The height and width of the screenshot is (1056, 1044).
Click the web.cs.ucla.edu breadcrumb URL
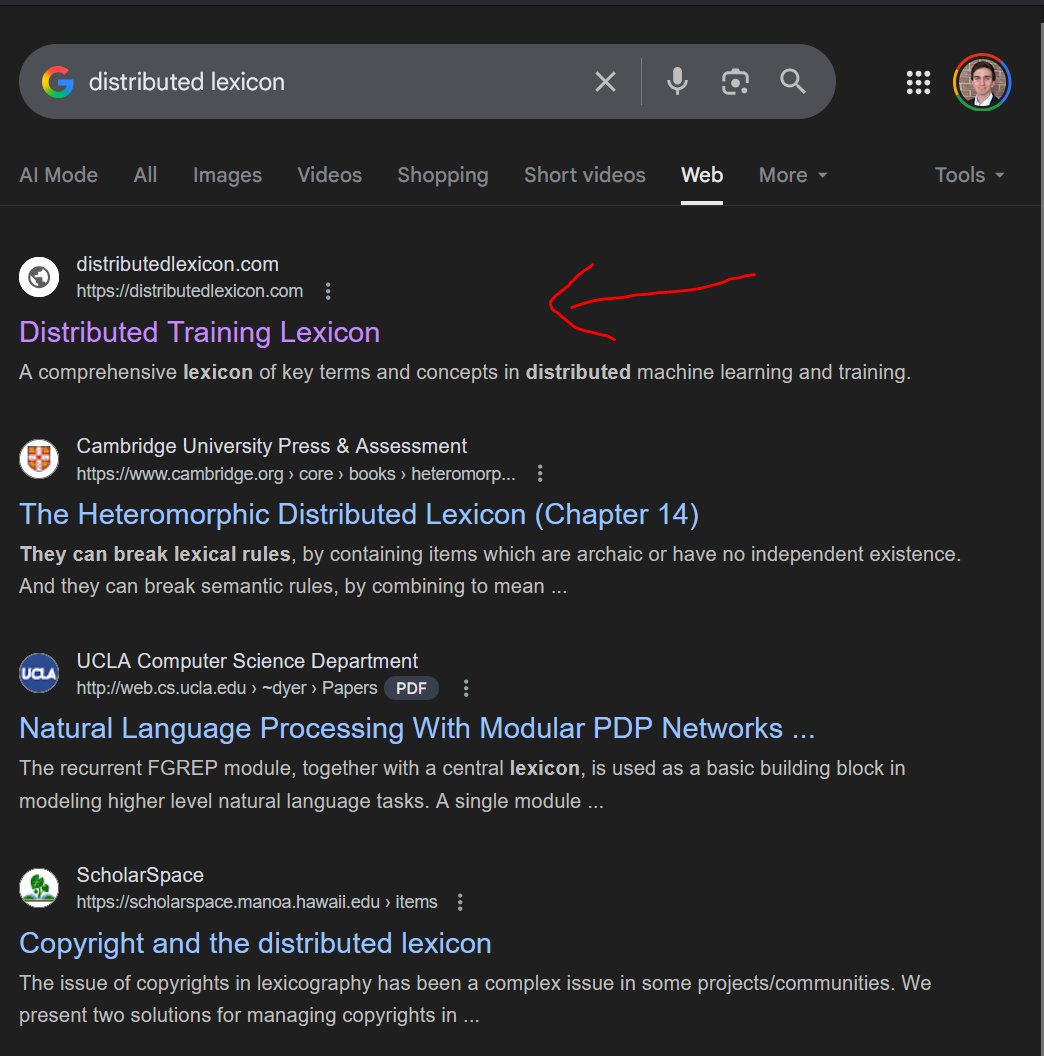click(226, 688)
